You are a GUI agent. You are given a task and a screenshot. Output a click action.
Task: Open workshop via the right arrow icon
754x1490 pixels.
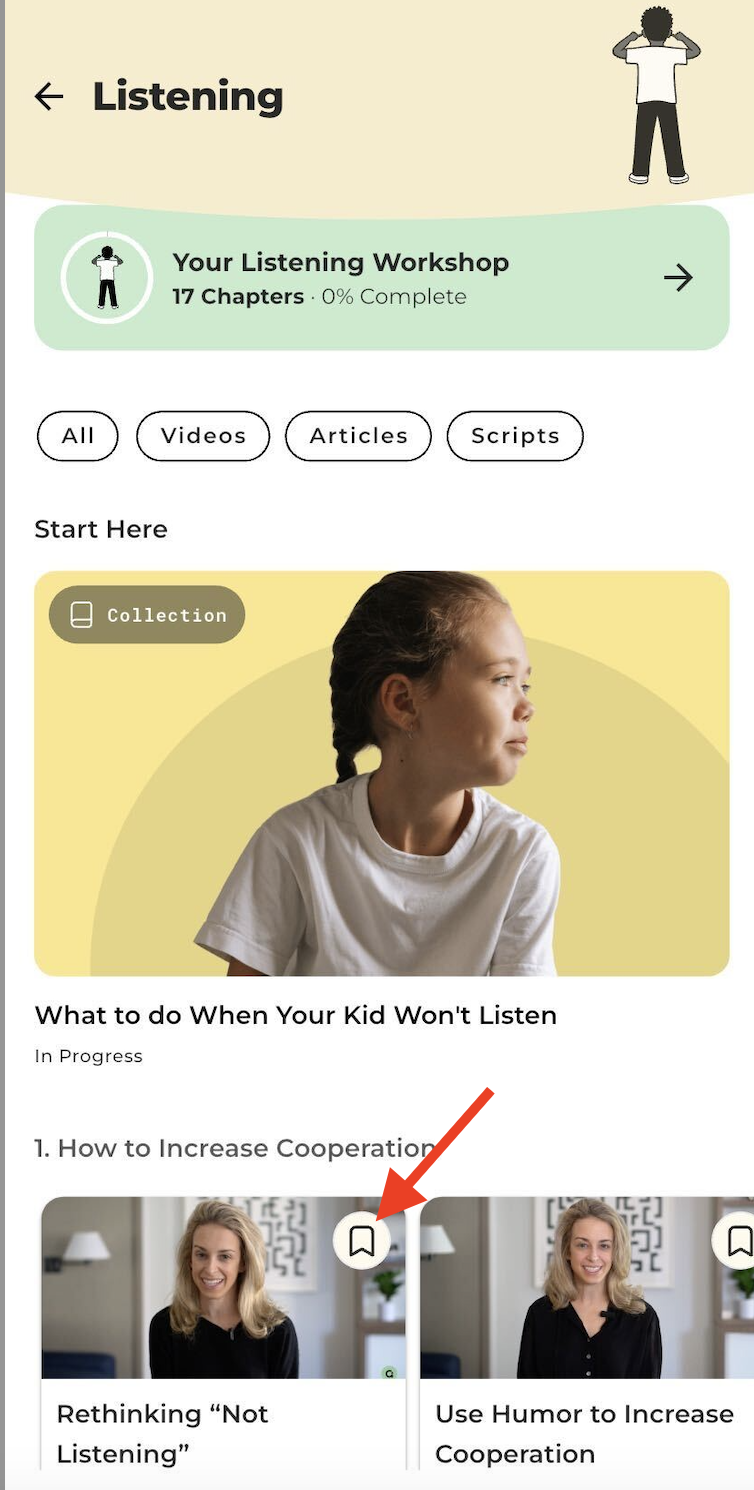coord(678,278)
